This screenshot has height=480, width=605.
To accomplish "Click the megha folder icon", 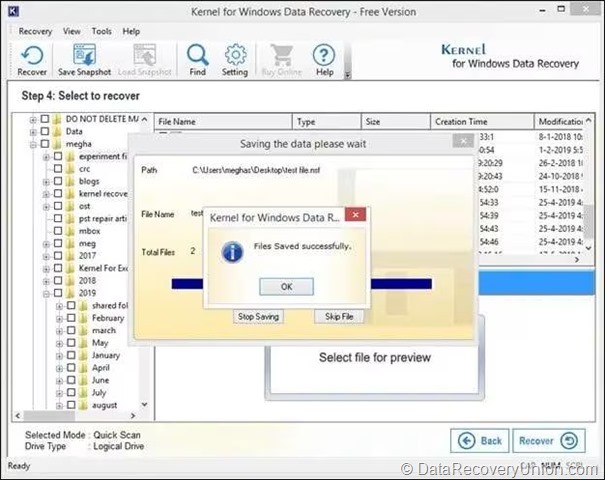I will (x=57, y=144).
